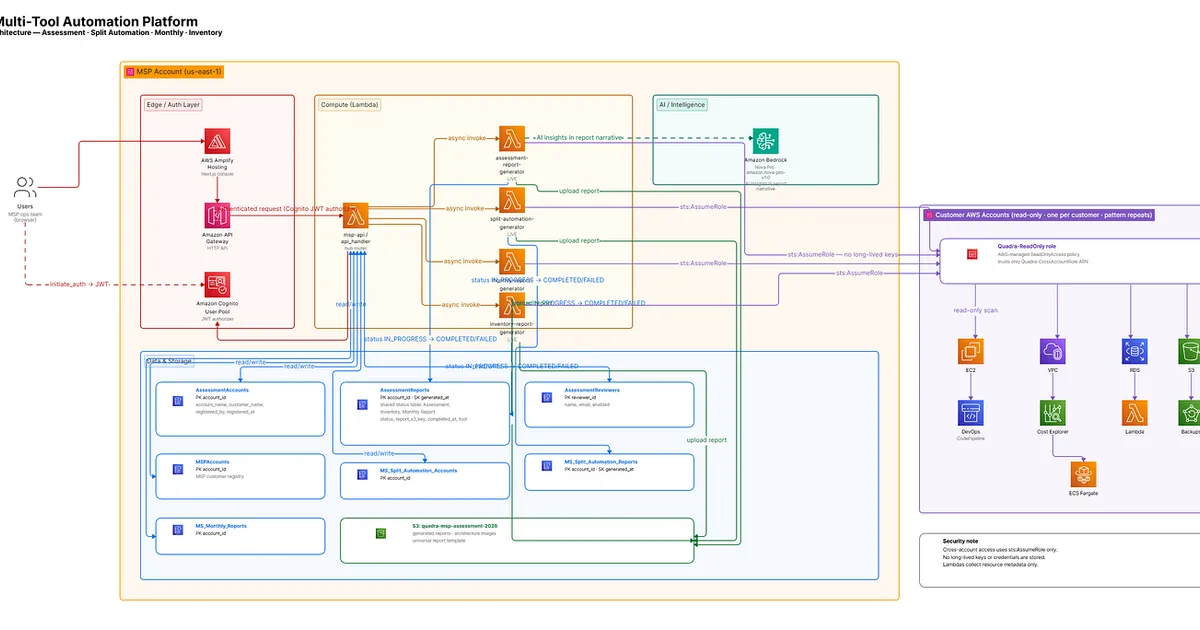The width and height of the screenshot is (1200, 630).
Task: Click the Quadra-ReadOnly role title text
Action: point(1026,245)
